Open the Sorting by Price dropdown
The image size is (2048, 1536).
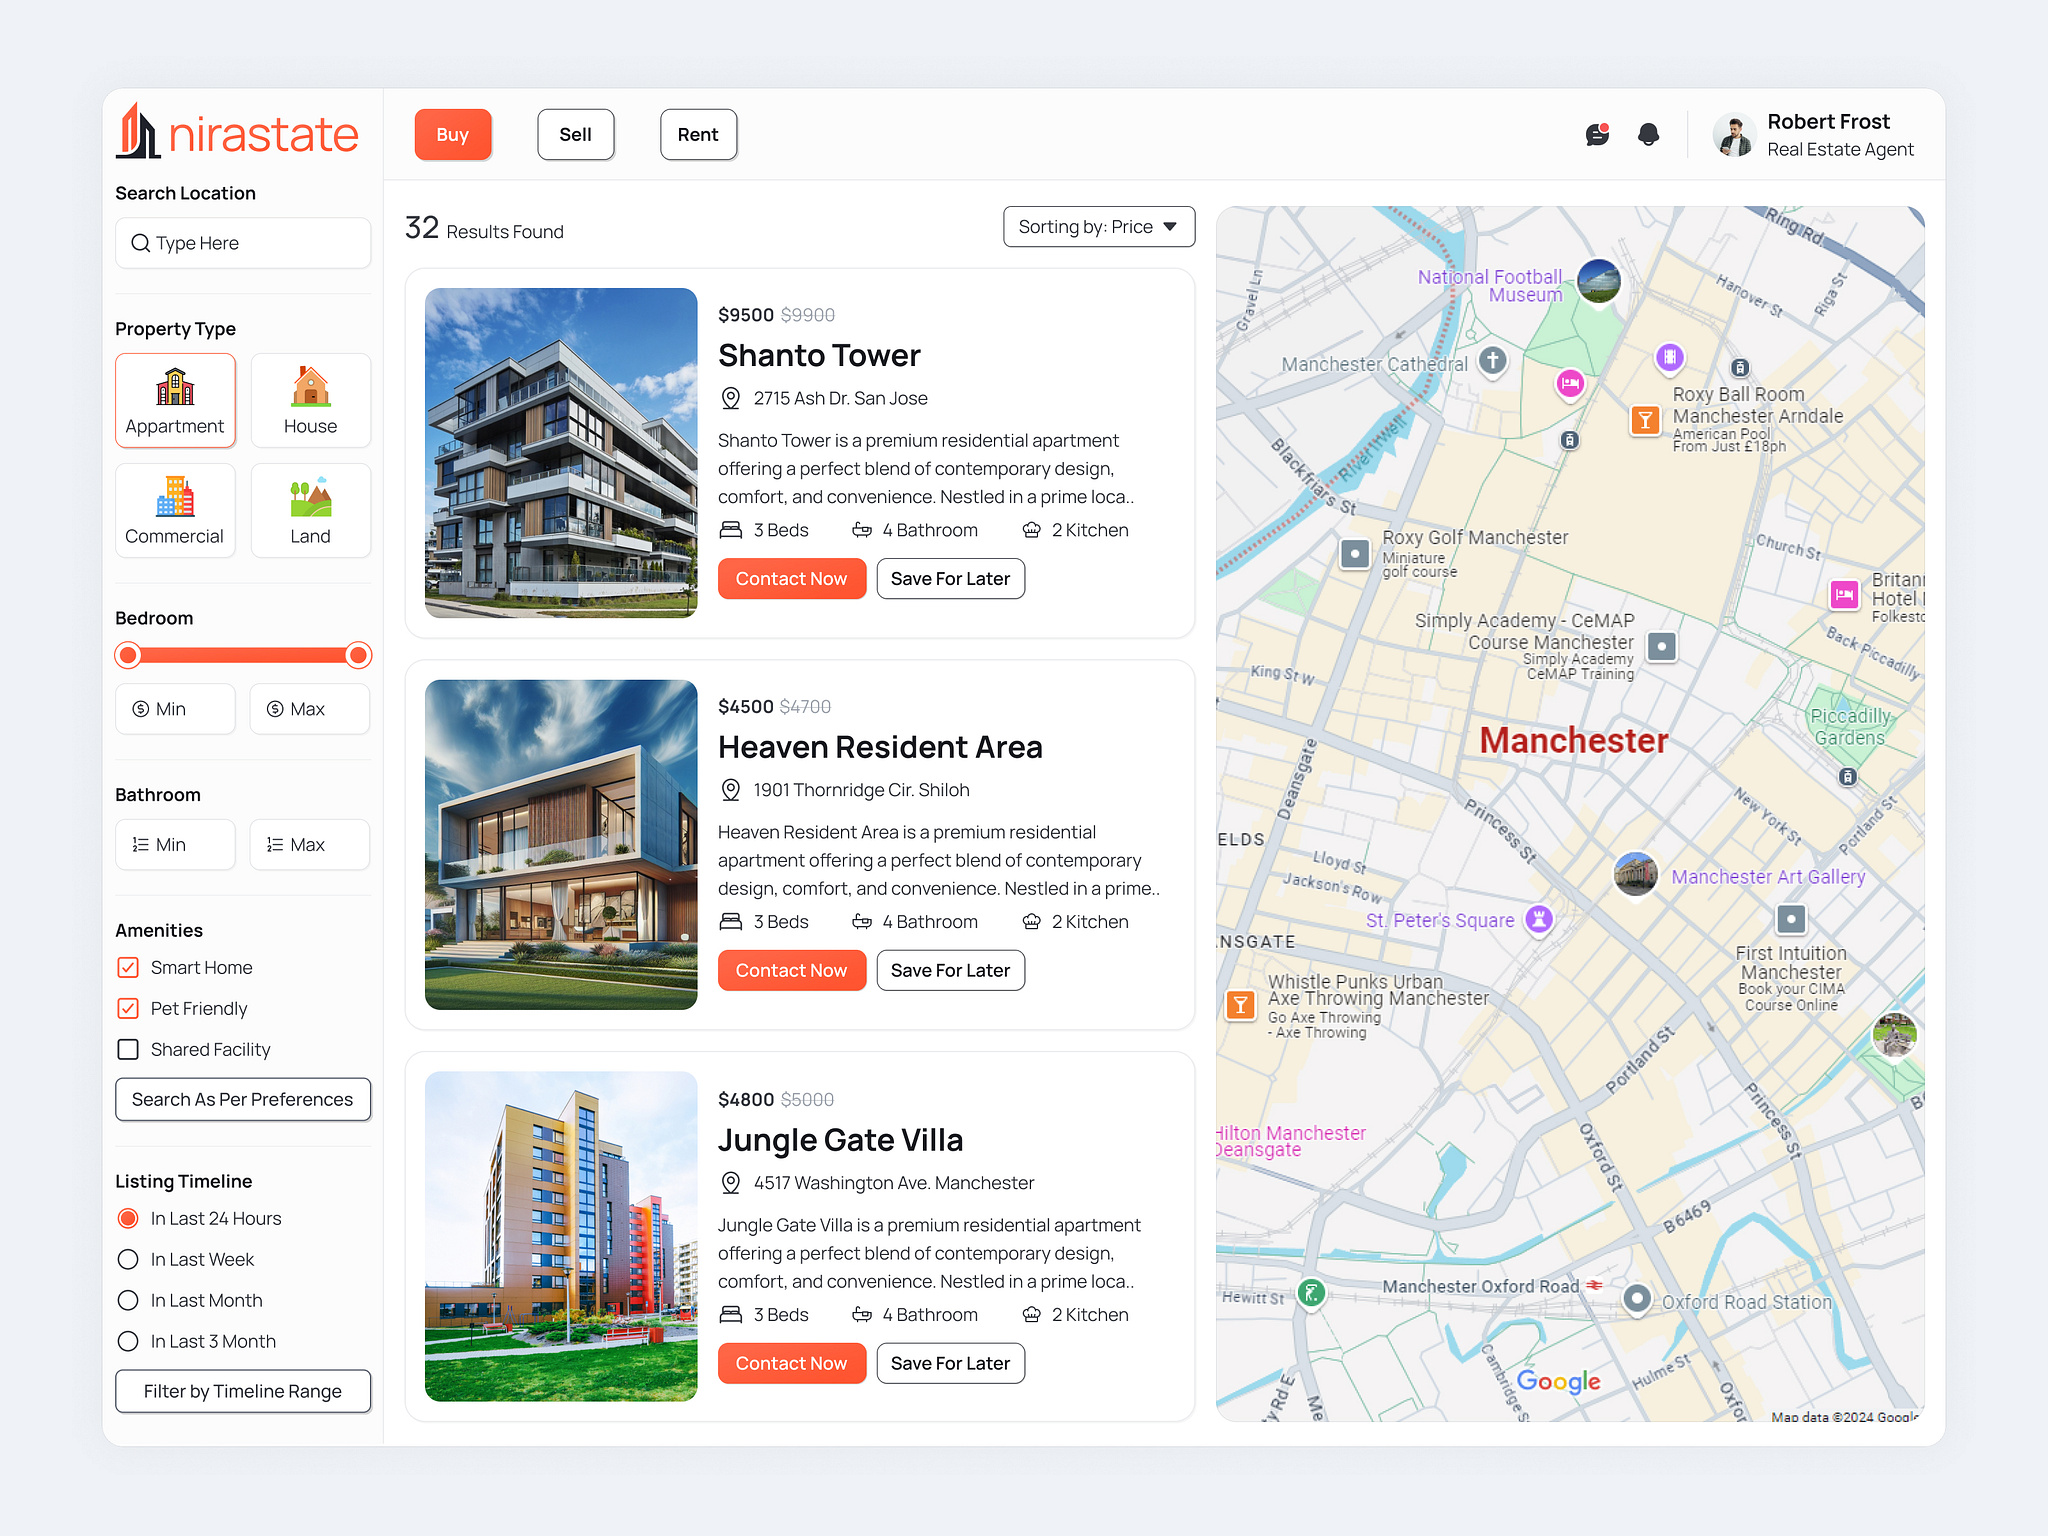(1098, 227)
